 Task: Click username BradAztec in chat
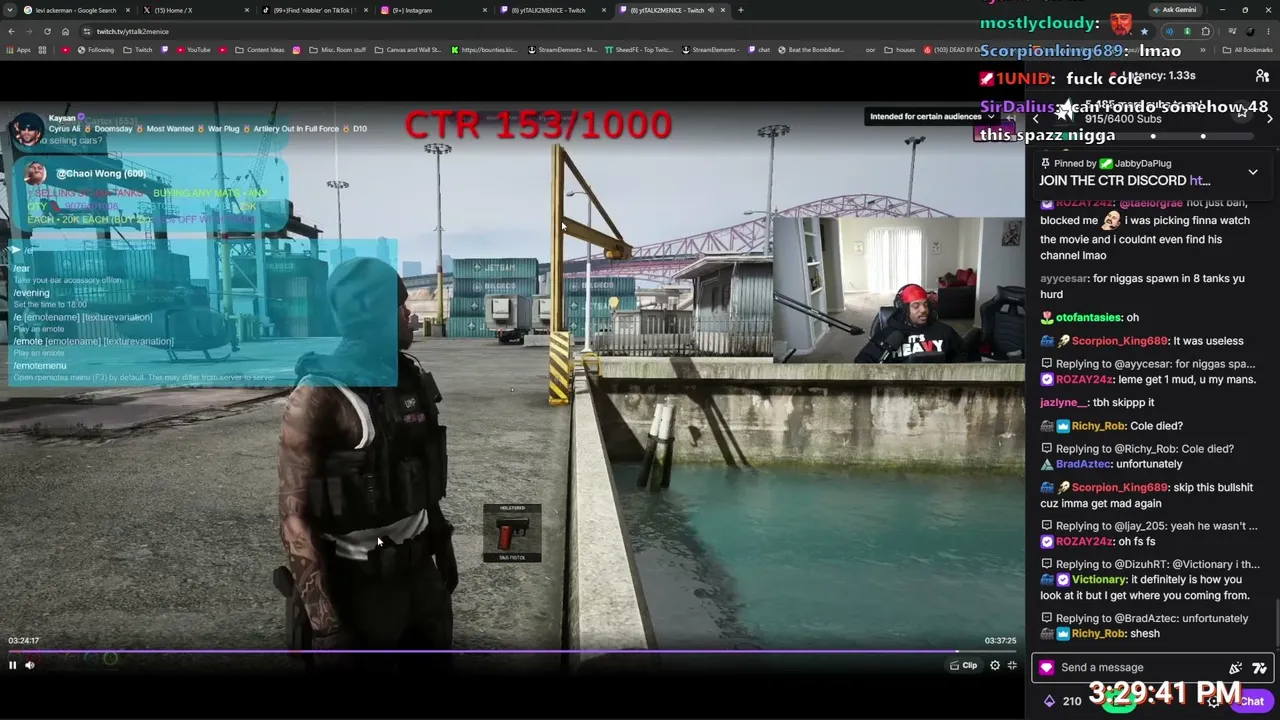click(x=1085, y=464)
